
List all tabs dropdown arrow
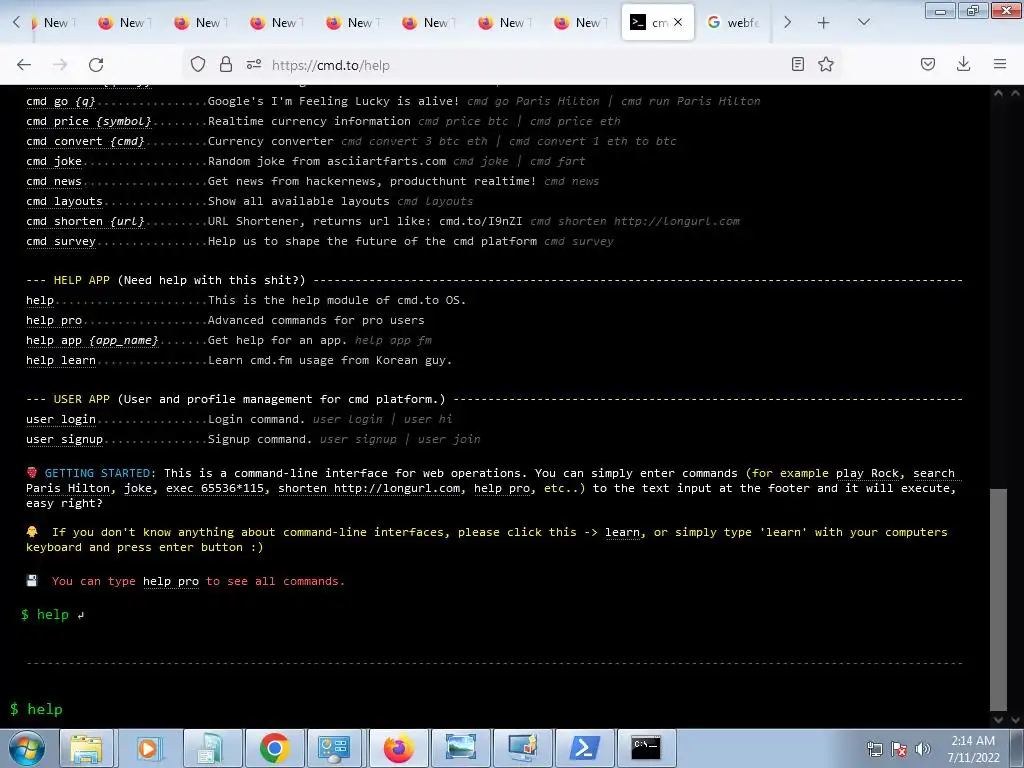point(863,22)
